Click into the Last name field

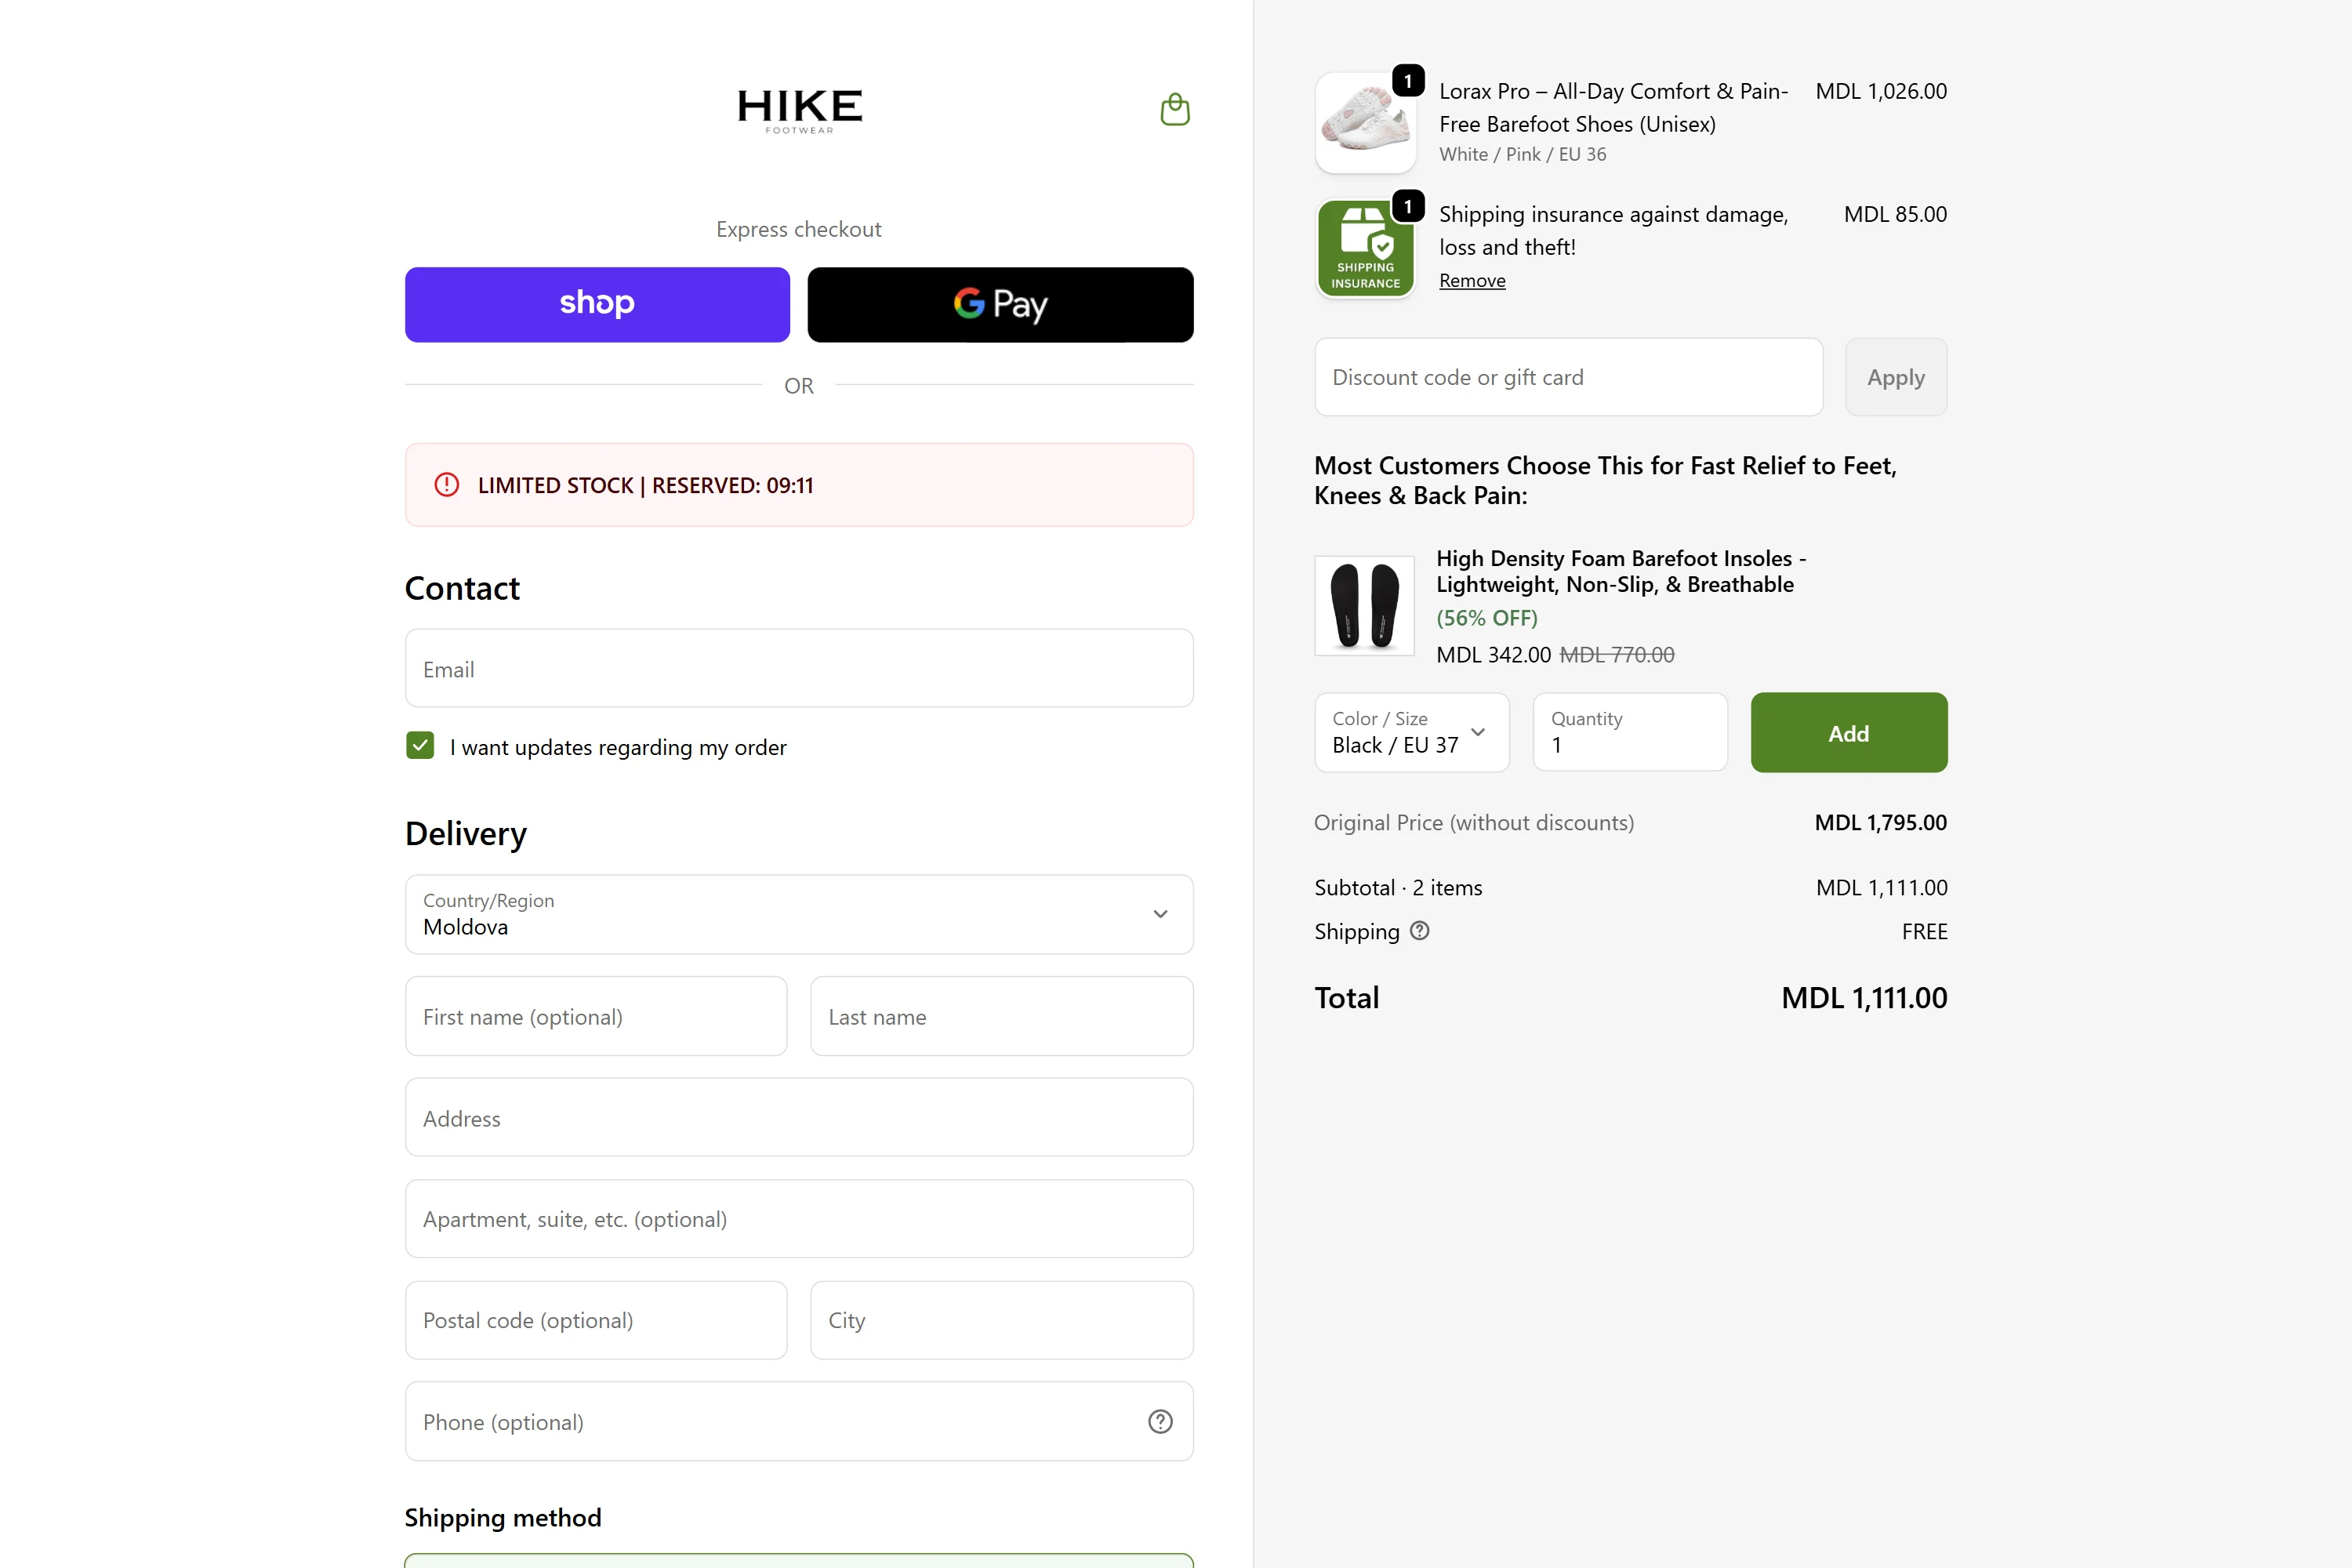[1001, 1016]
